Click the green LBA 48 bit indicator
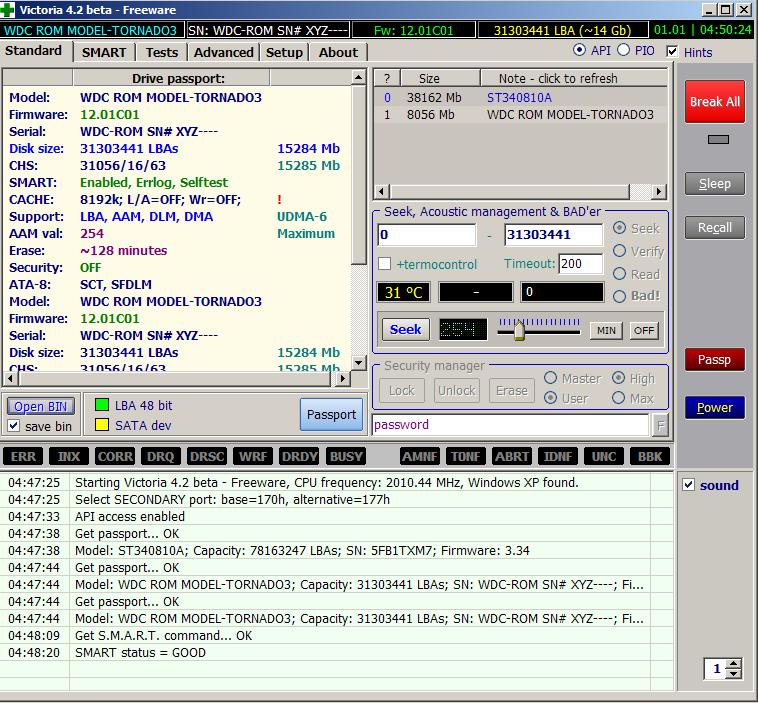 102,405
